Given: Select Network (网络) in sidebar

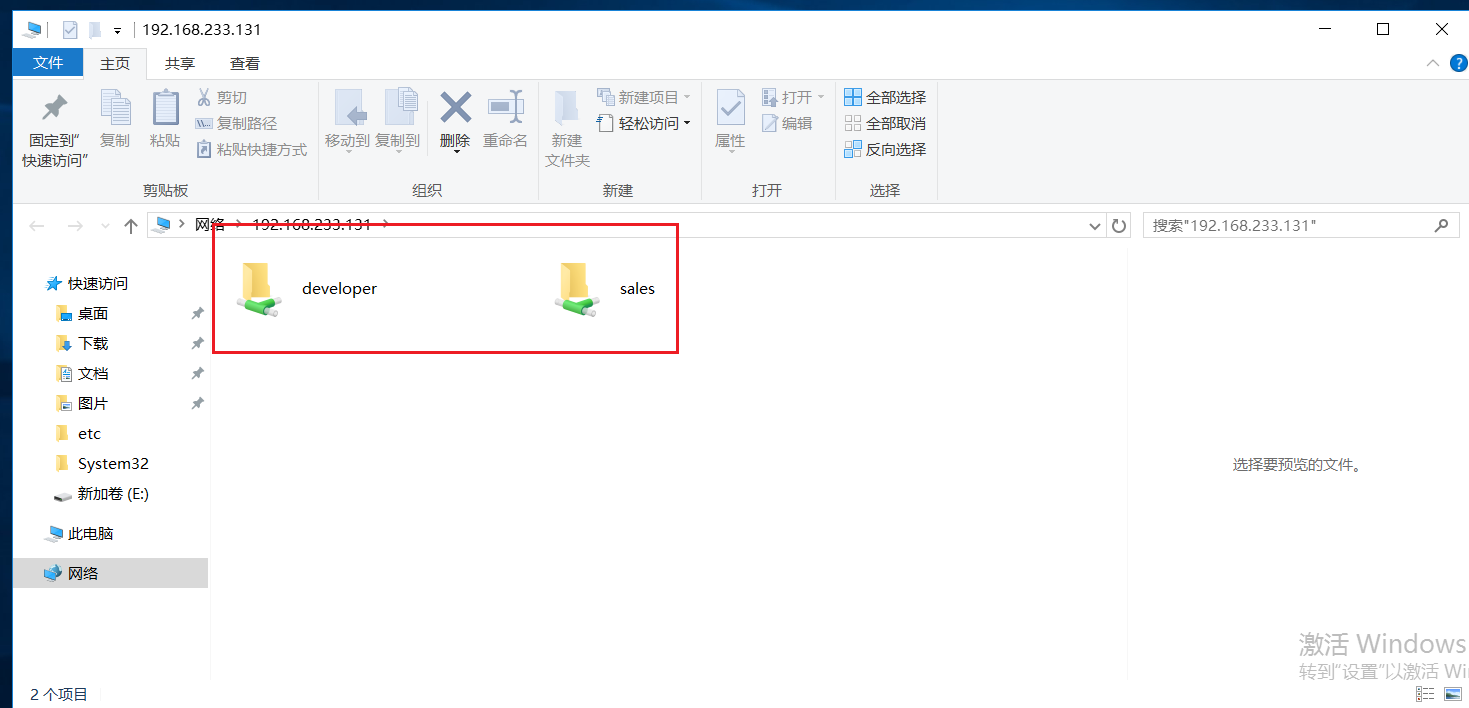Looking at the screenshot, I should coord(110,573).
